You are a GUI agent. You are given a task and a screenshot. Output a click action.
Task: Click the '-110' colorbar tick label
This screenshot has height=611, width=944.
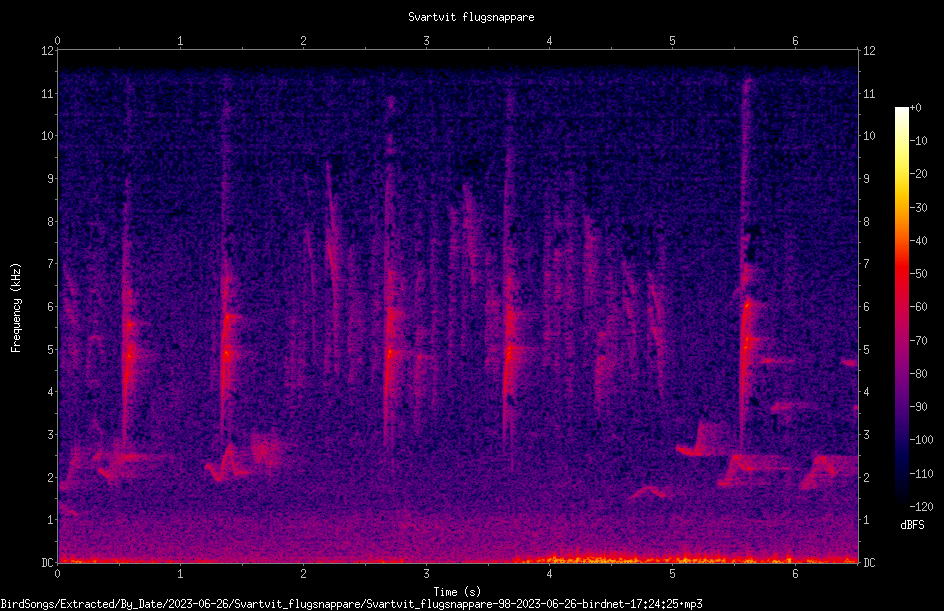pos(921,474)
